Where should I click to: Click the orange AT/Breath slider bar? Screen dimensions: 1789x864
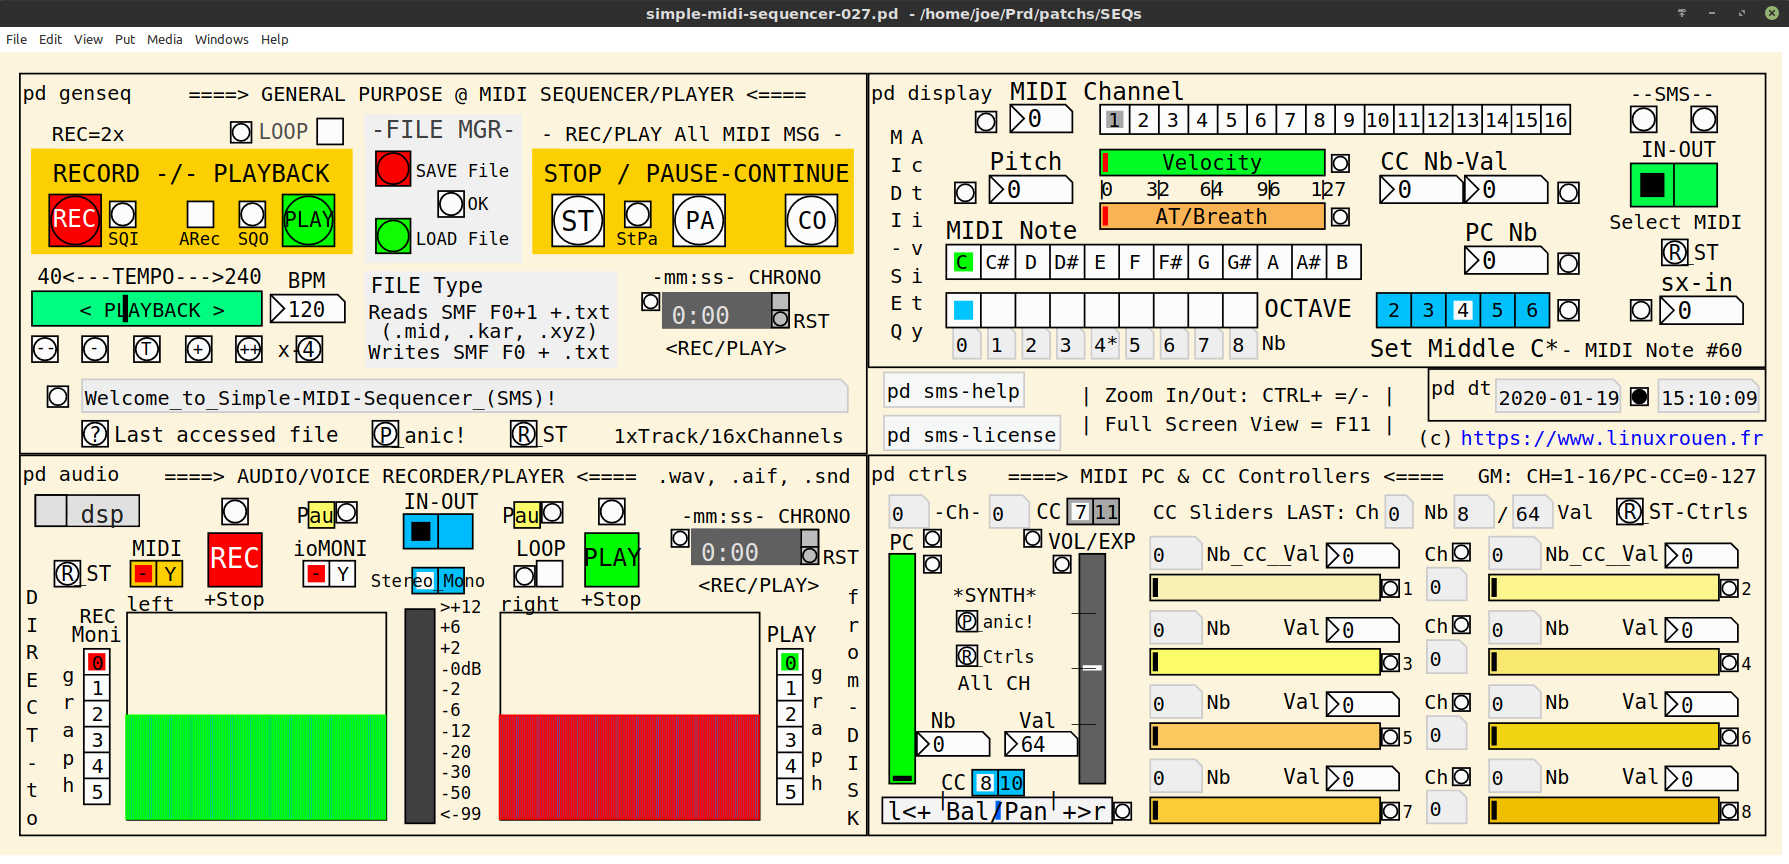[x=1212, y=217]
